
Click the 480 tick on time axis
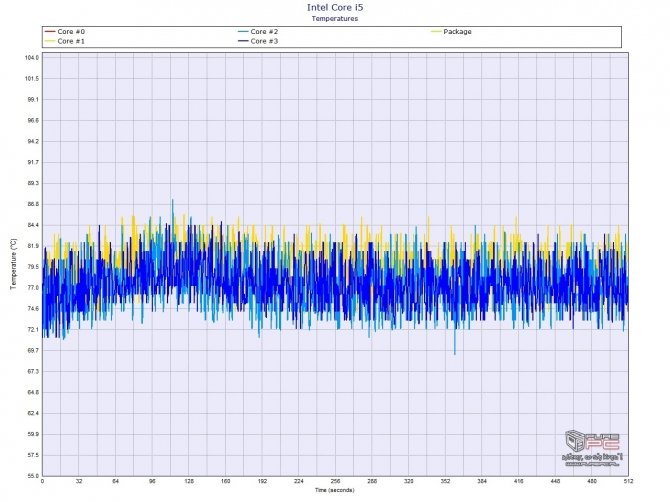[x=592, y=481]
